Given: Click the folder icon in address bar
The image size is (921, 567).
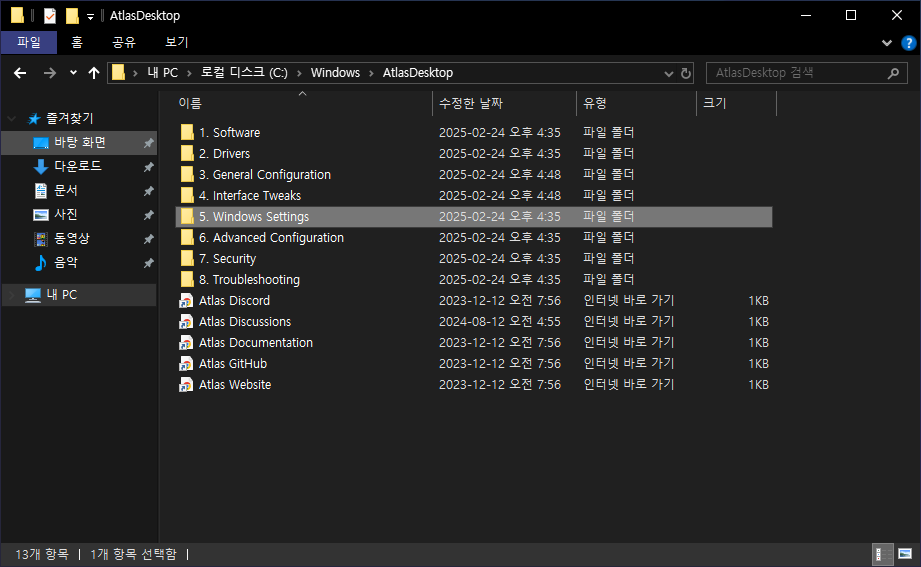Looking at the screenshot, I should [x=119, y=73].
